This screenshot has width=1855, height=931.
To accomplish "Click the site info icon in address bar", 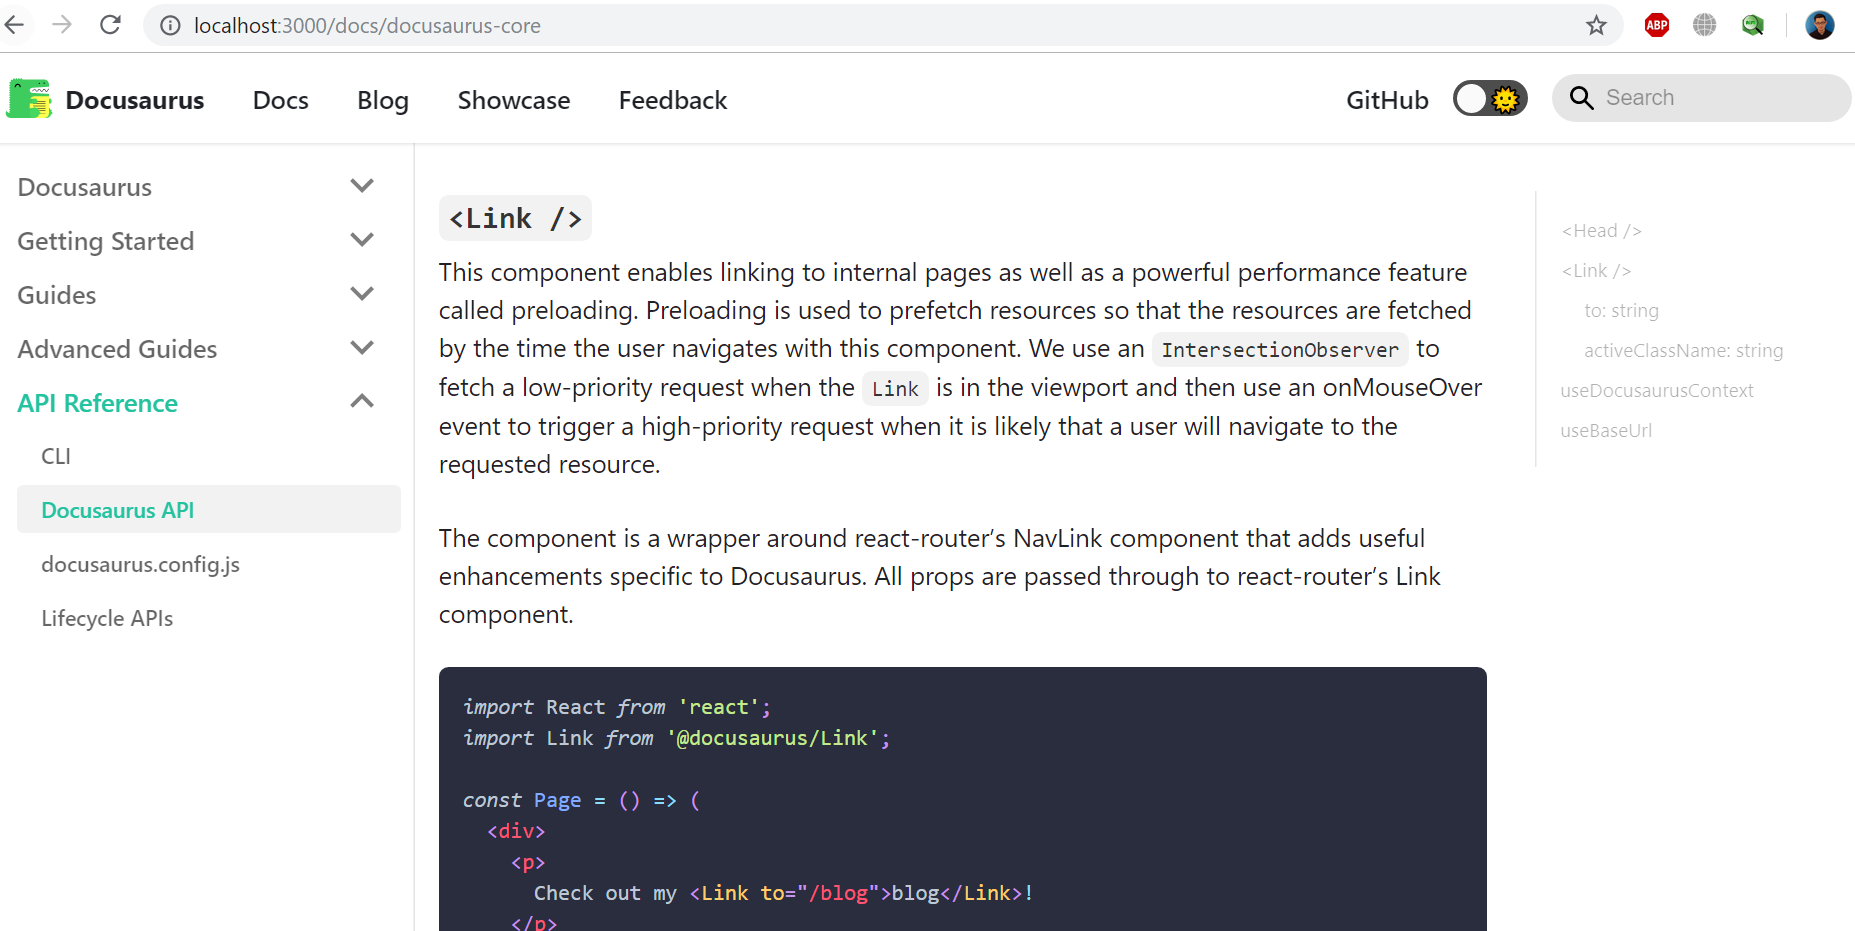I will click(170, 26).
